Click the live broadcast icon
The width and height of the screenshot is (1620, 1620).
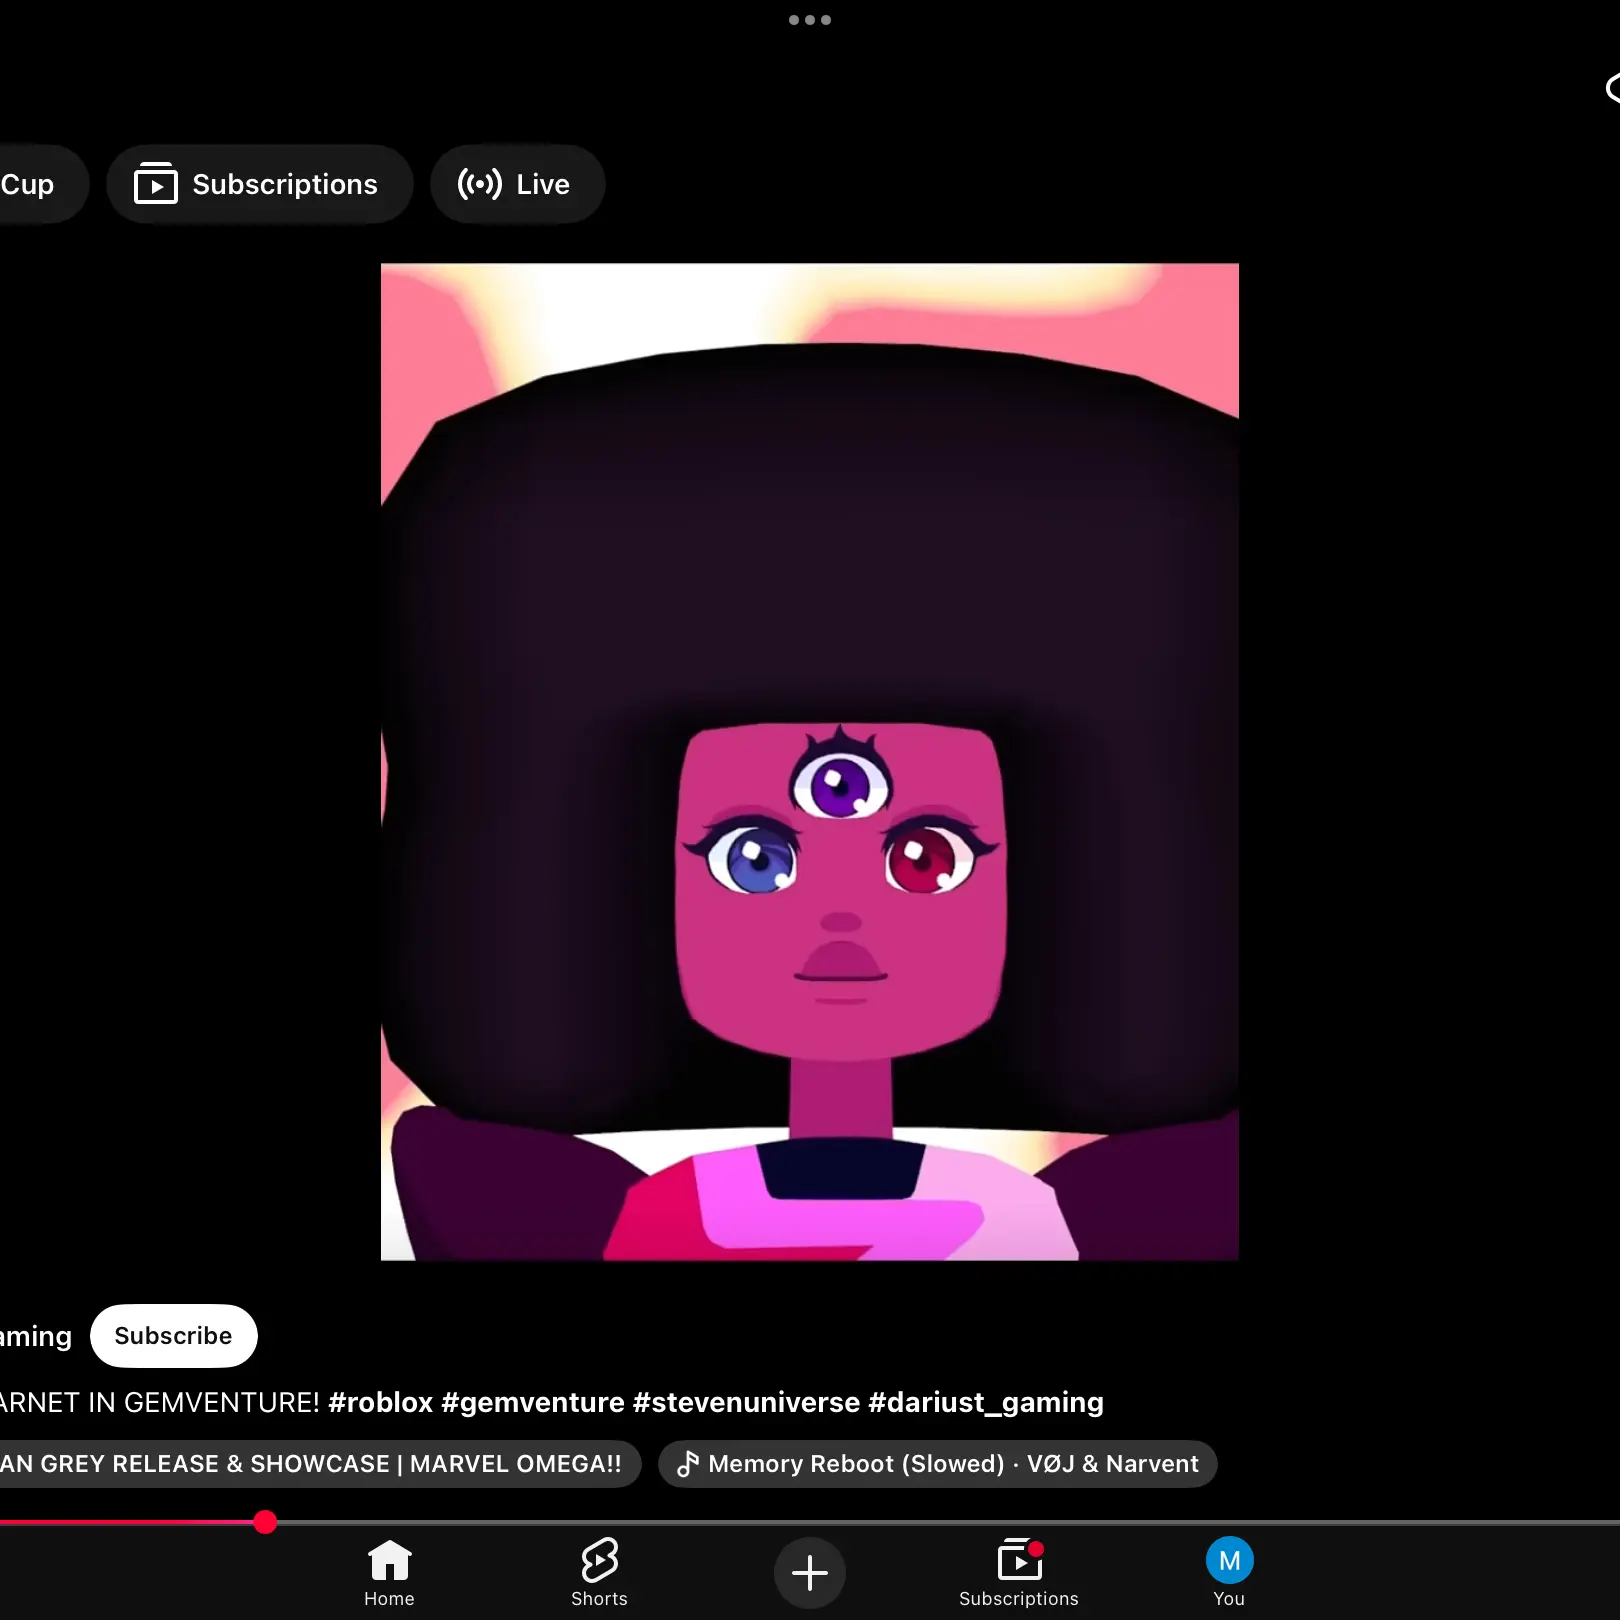(480, 184)
